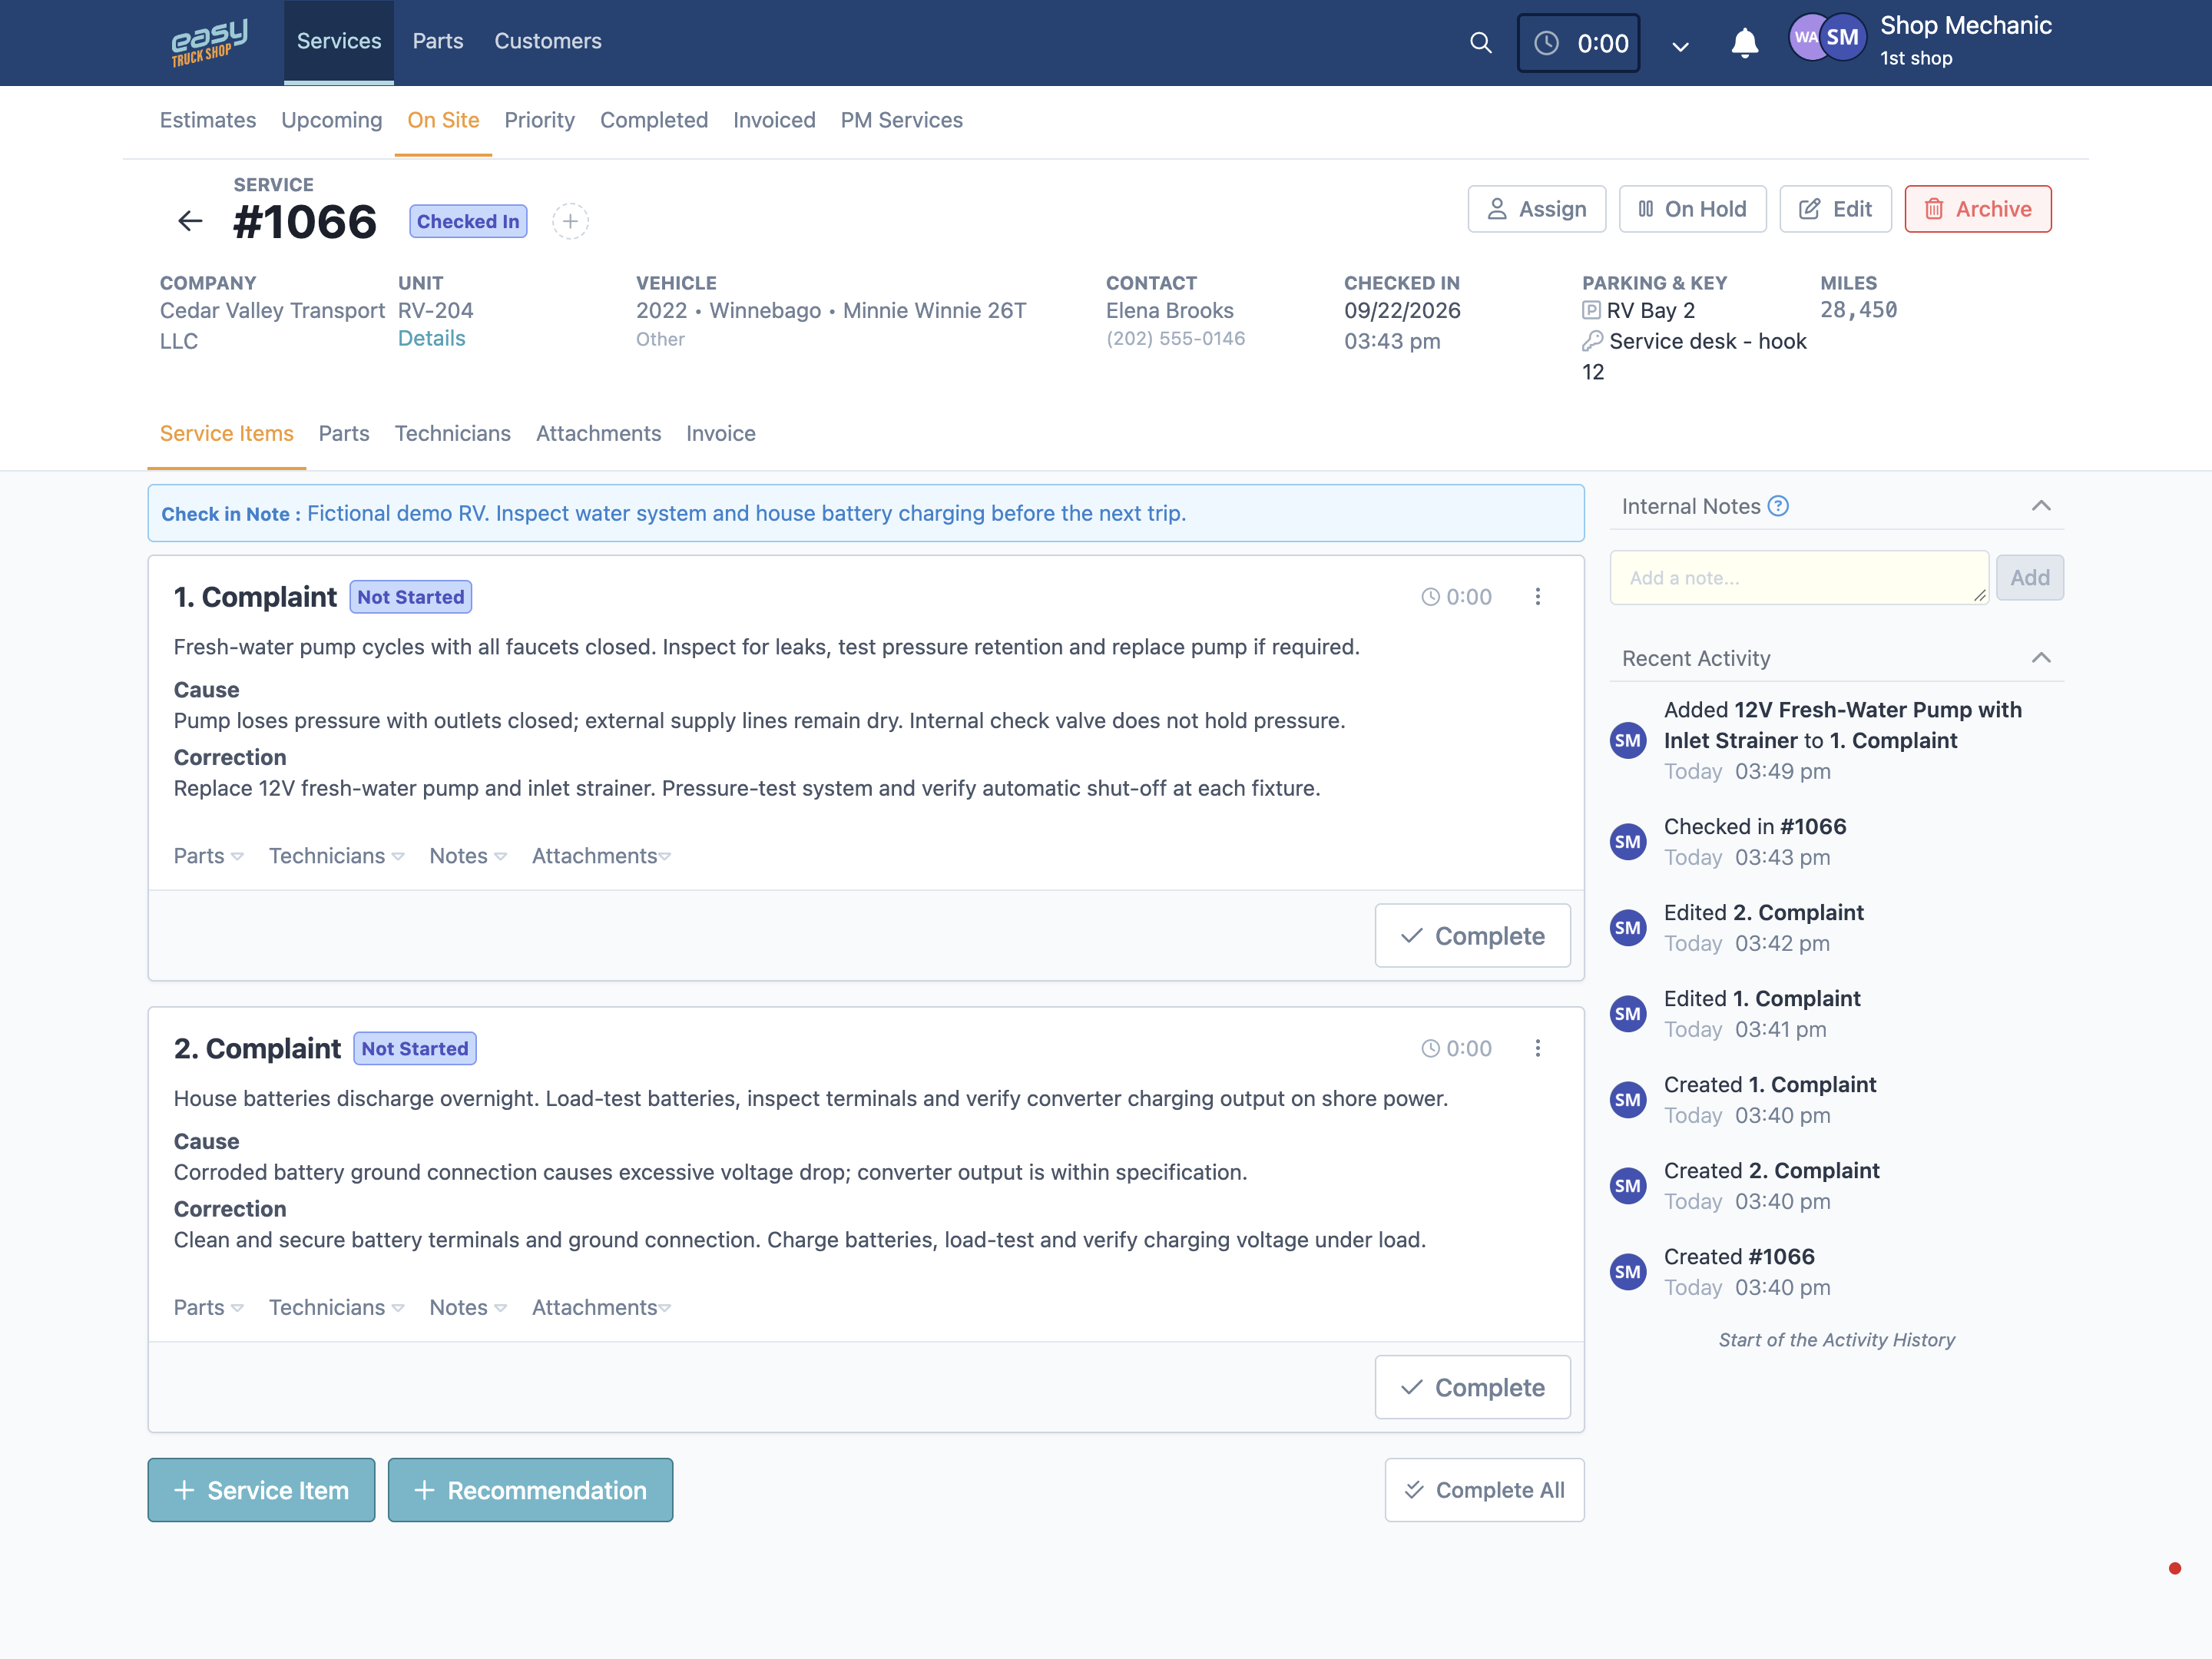Viewport: 2212px width, 1659px height.
Task: Switch to the Technicians tab of the service
Action: (453, 434)
